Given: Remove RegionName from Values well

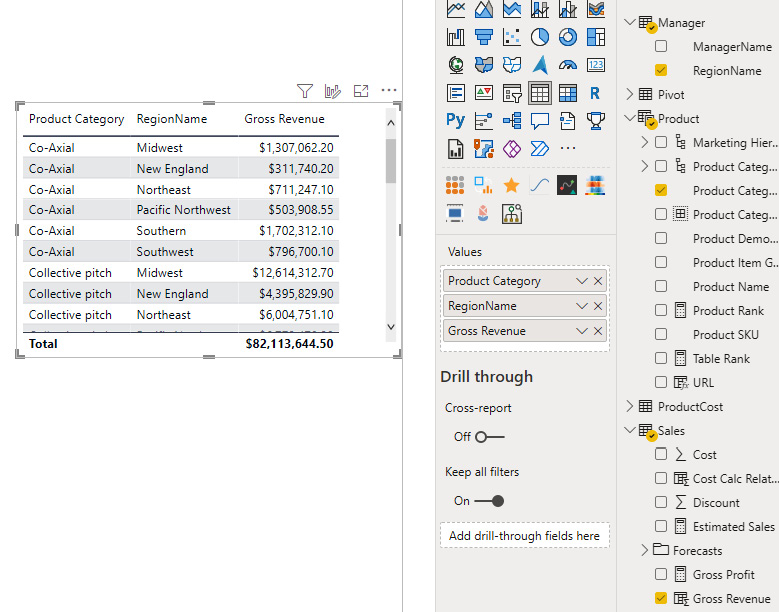Looking at the screenshot, I should 598,306.
